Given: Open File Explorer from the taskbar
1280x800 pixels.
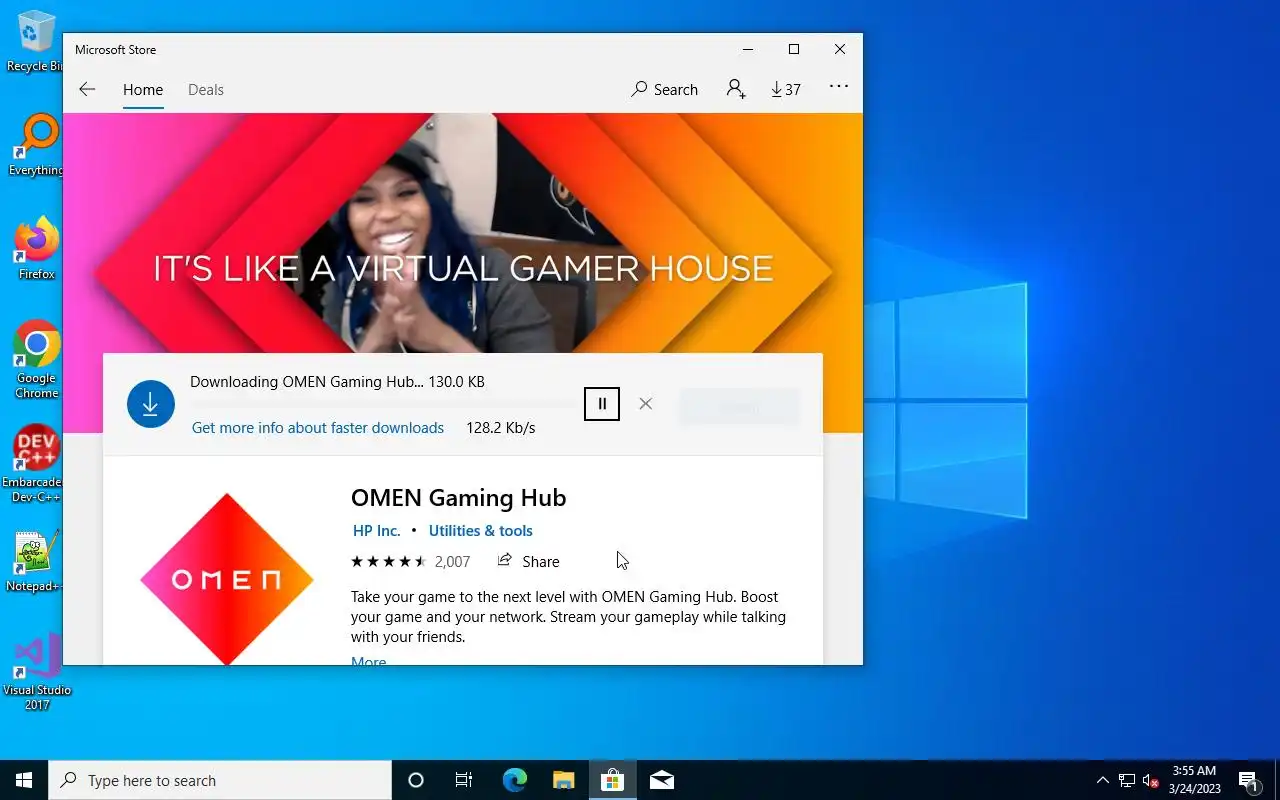Looking at the screenshot, I should pyautogui.click(x=563, y=780).
